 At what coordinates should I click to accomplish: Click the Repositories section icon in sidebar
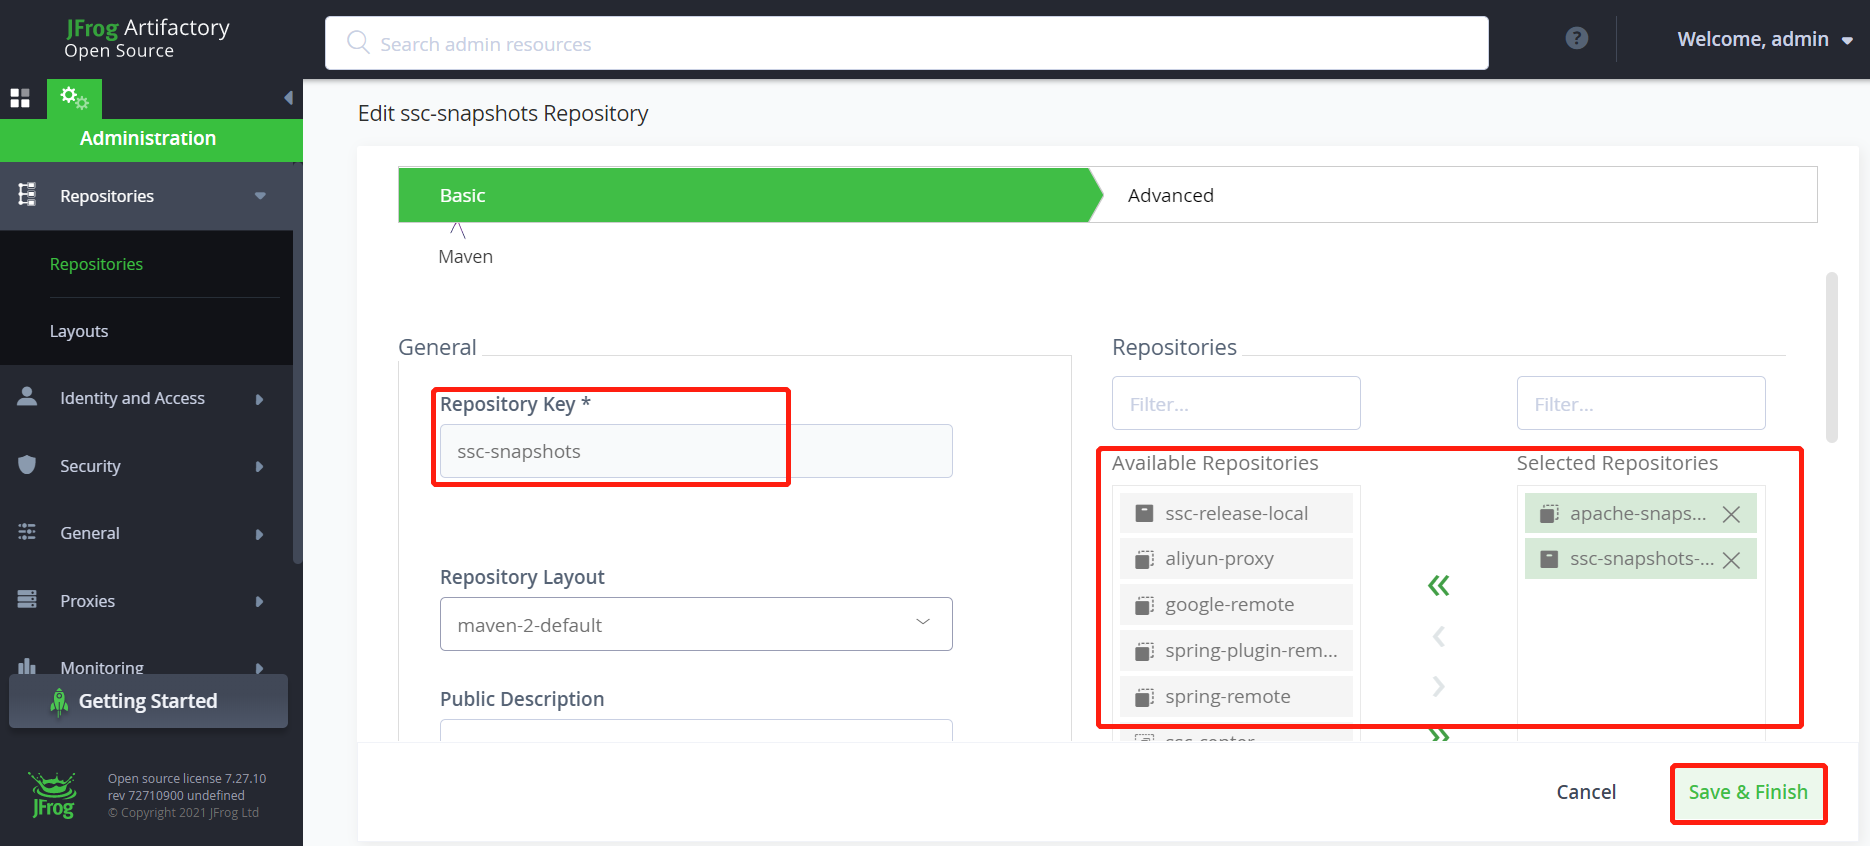point(27,194)
